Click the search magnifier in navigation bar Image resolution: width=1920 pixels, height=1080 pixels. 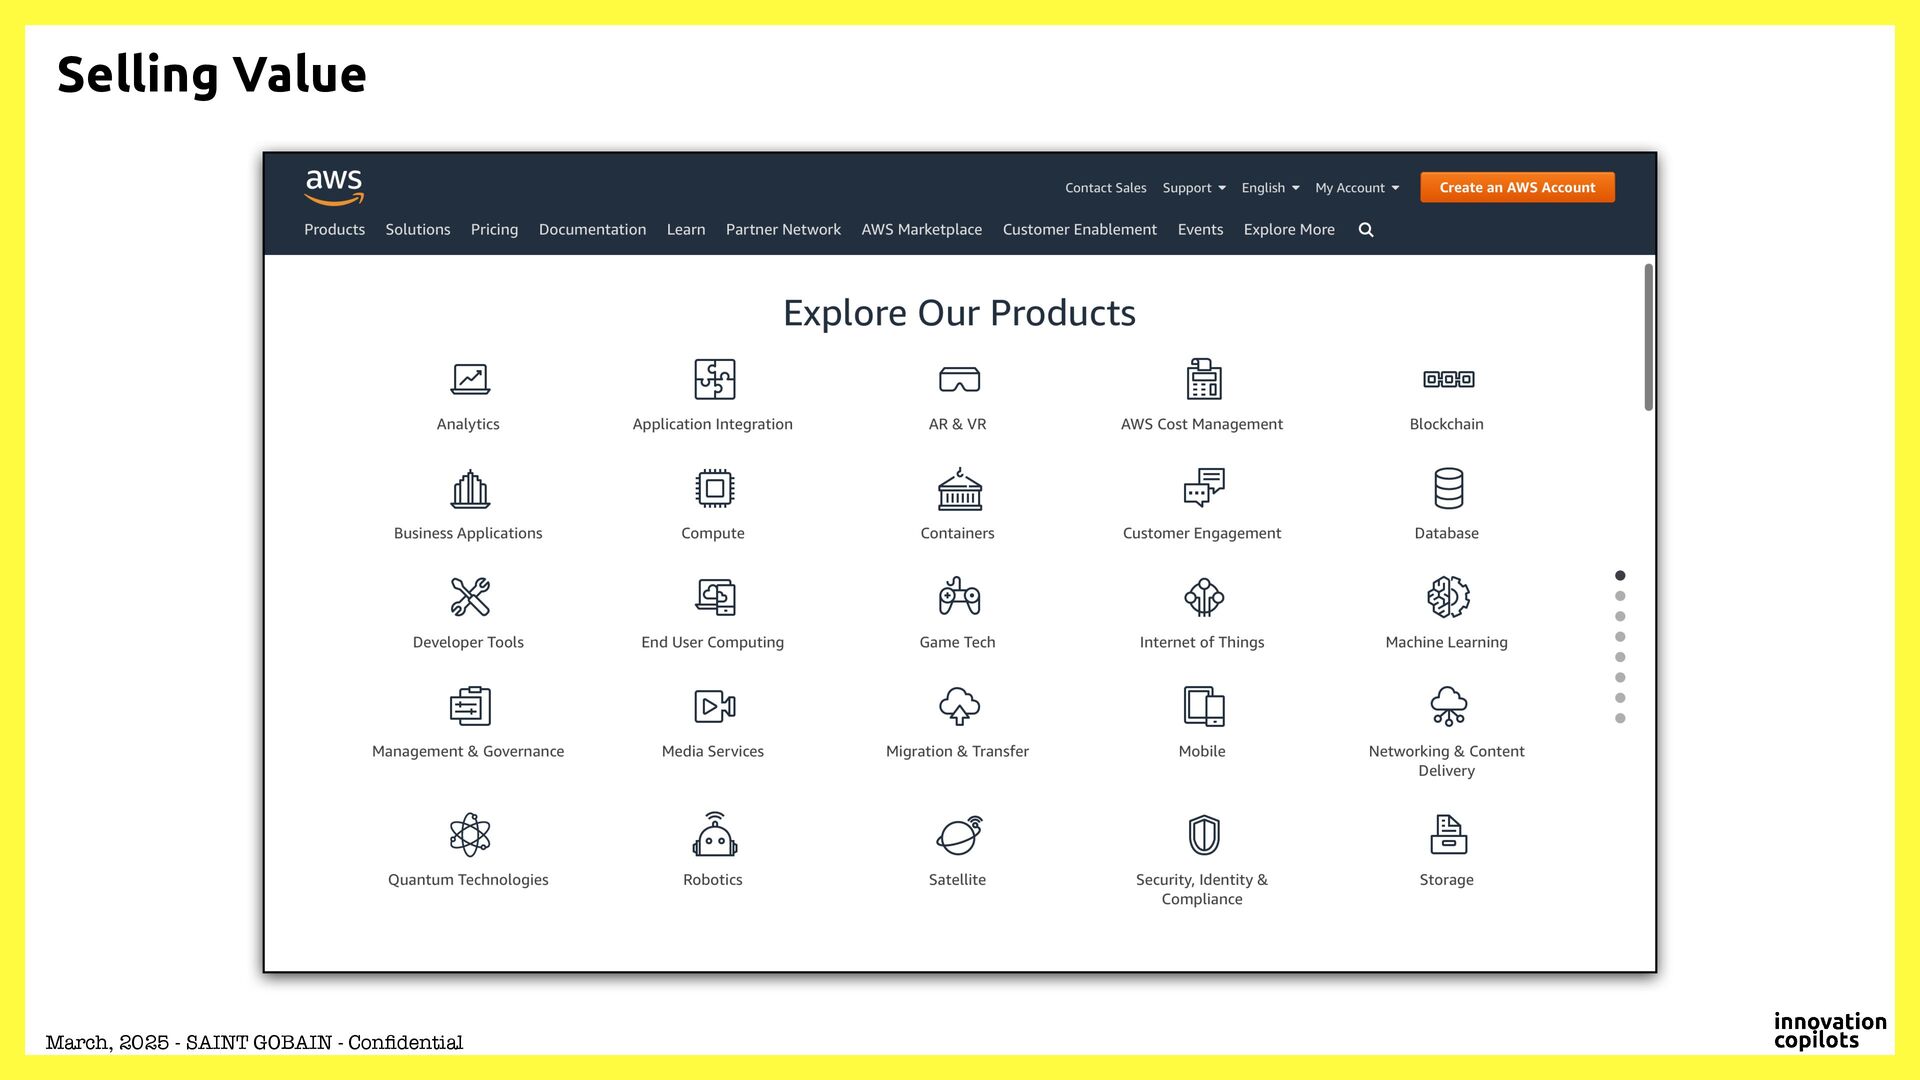[x=1366, y=230]
